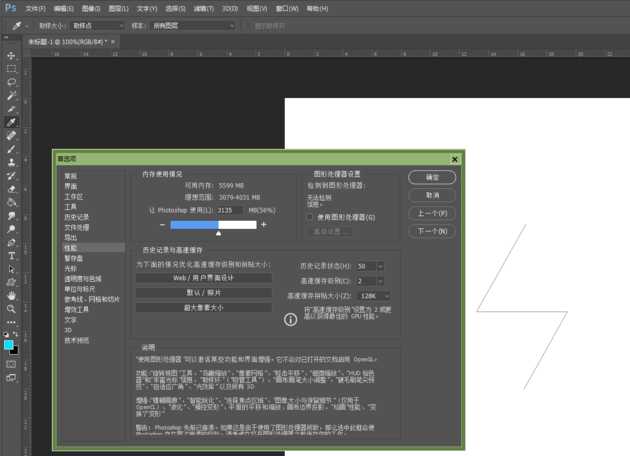Click the plus button beside memory slider

[x=264, y=225]
